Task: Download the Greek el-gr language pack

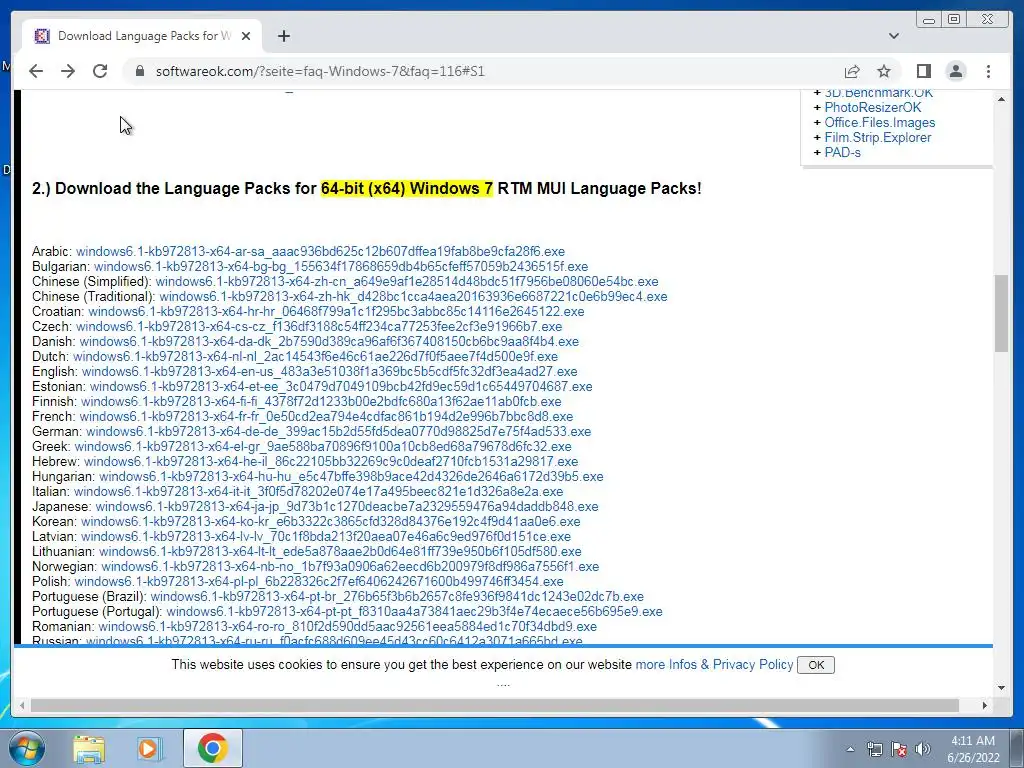Action: (x=323, y=447)
